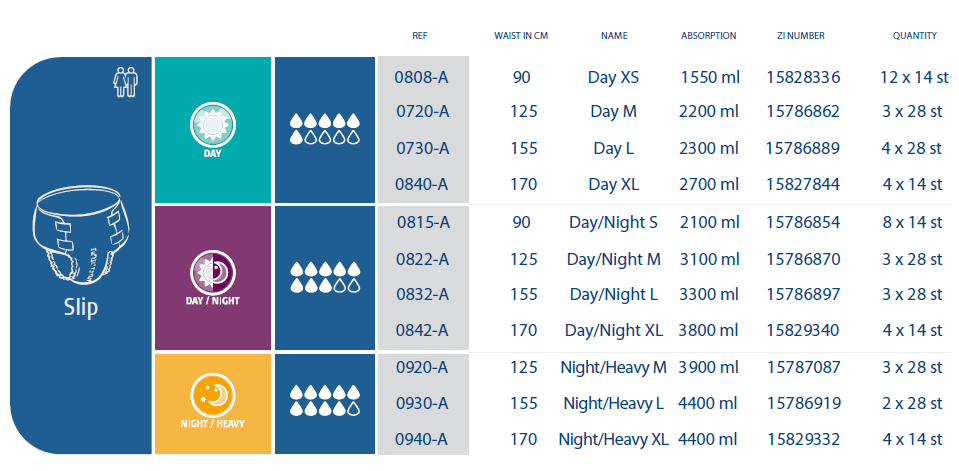Select reference code 0840-A

[x=423, y=184]
